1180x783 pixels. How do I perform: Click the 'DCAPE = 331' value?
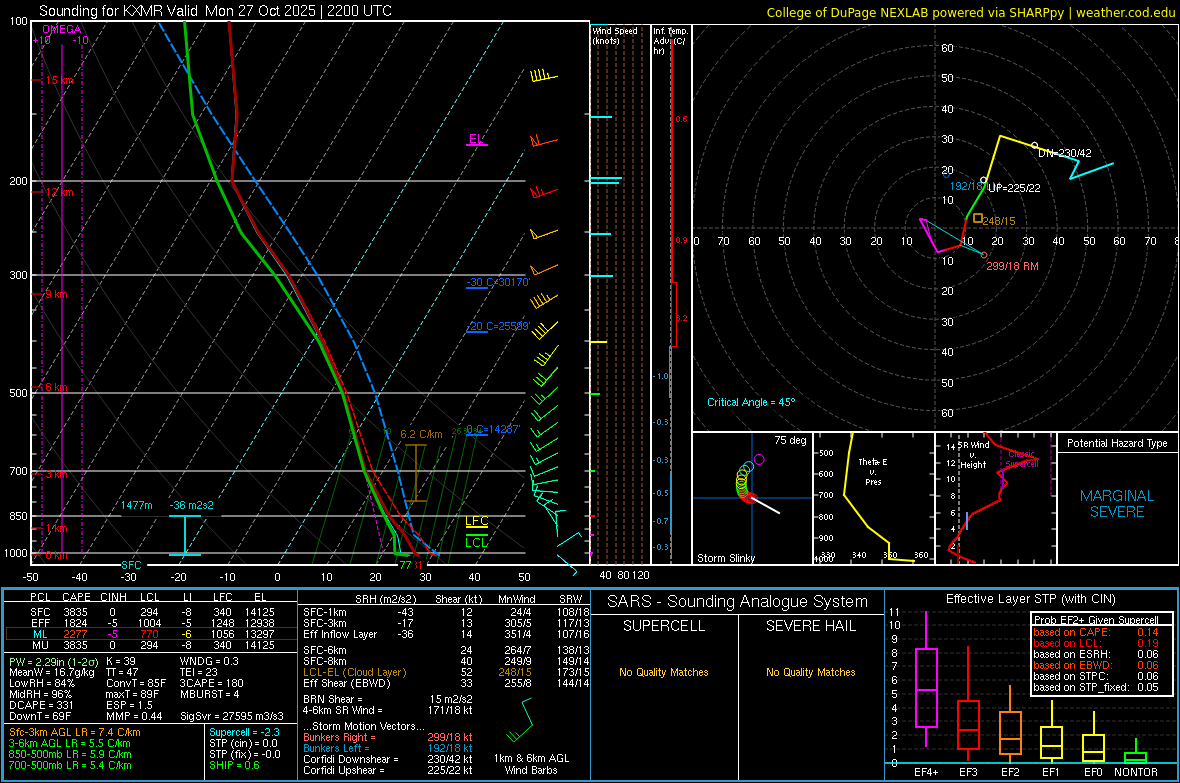coord(41,705)
